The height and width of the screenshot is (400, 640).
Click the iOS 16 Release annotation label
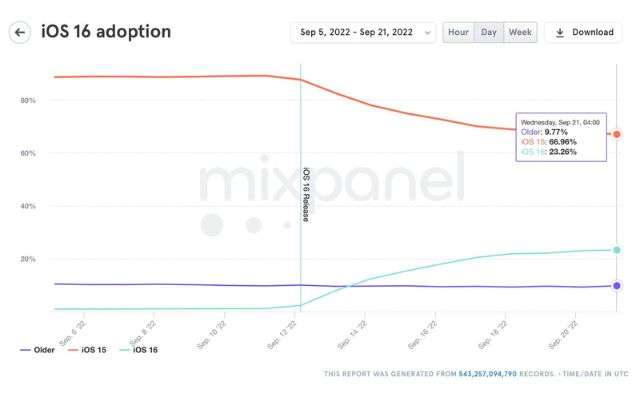pos(306,194)
